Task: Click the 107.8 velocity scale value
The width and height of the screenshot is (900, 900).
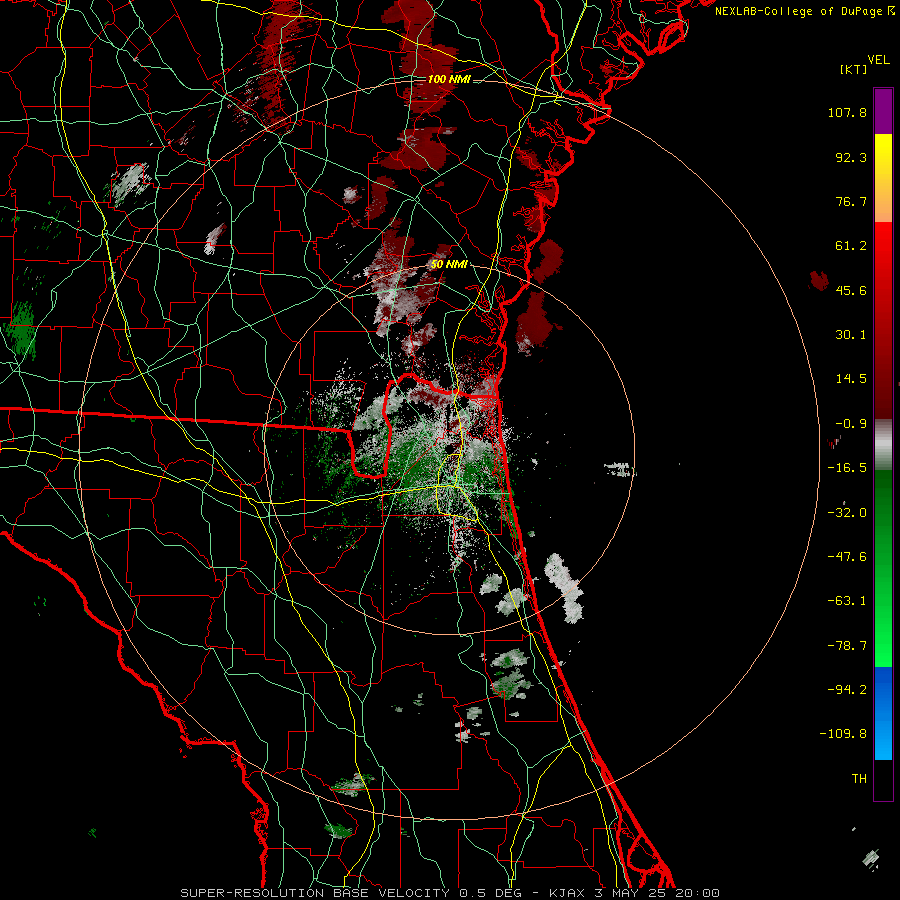Action: (x=847, y=112)
